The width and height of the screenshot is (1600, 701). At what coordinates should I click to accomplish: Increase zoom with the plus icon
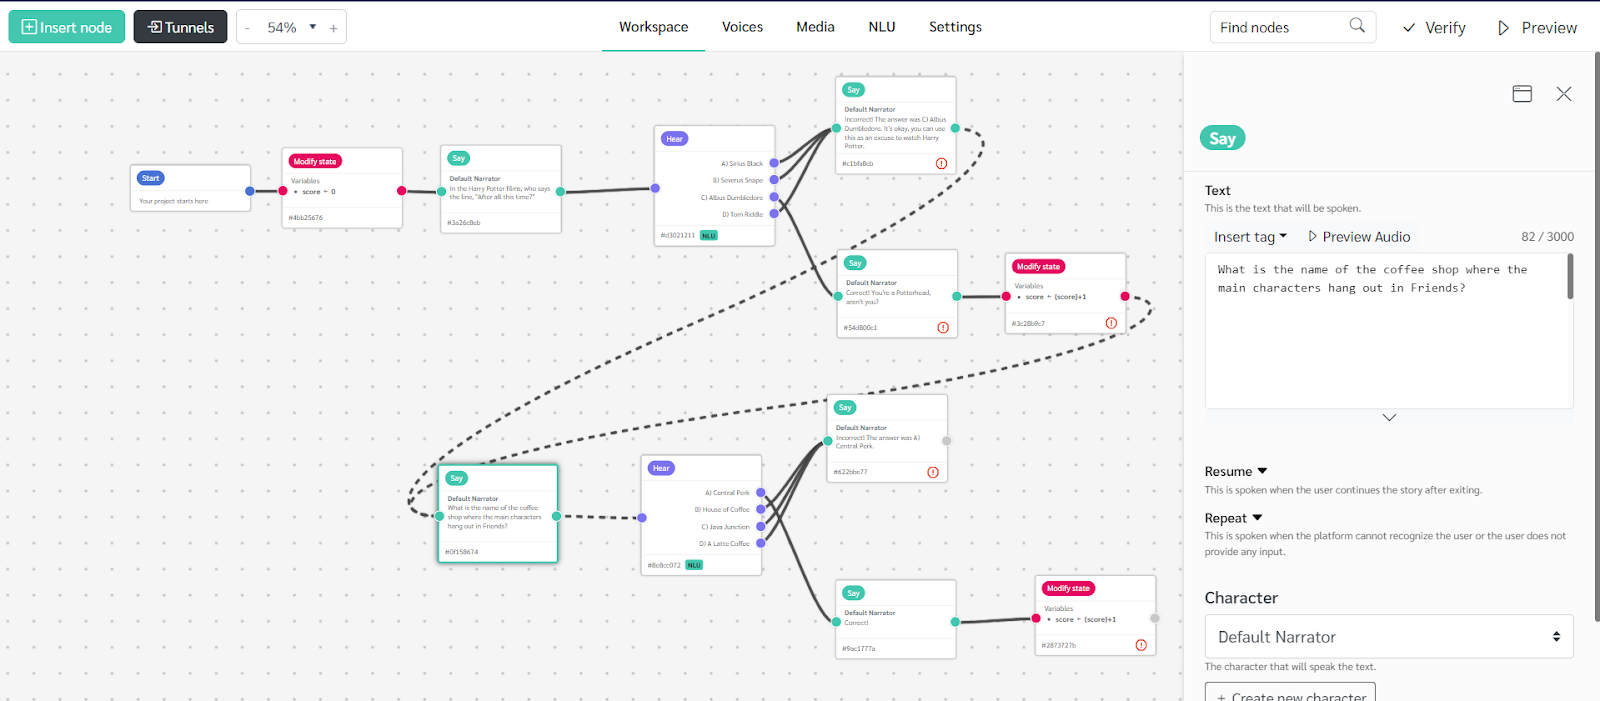coord(334,28)
